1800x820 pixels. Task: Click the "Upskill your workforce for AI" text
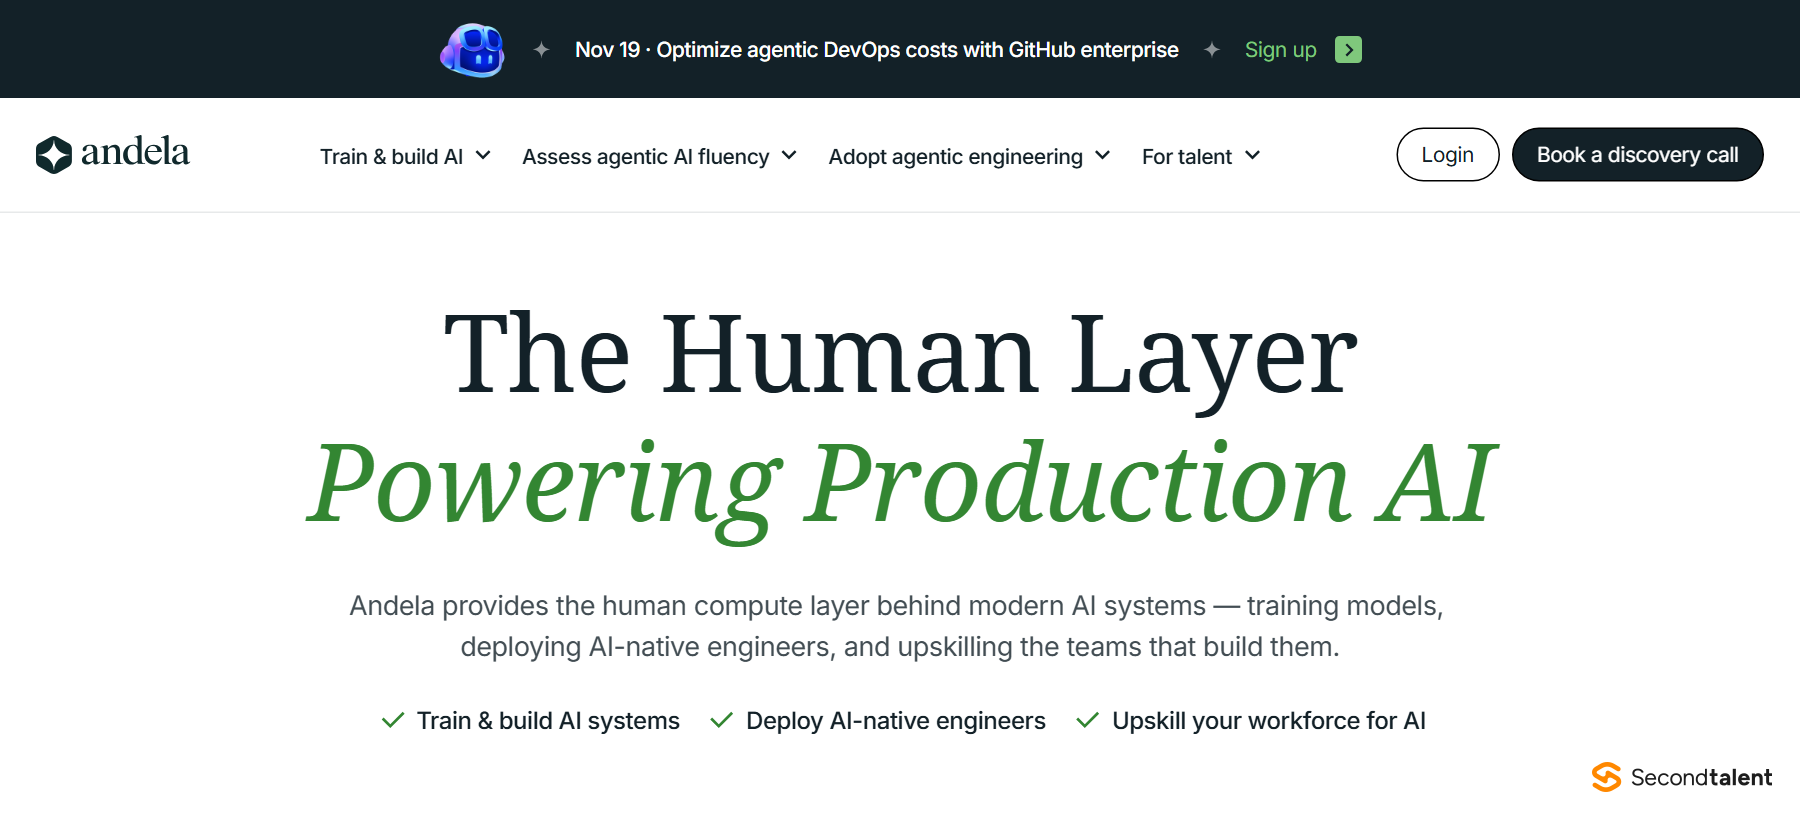[1269, 721]
